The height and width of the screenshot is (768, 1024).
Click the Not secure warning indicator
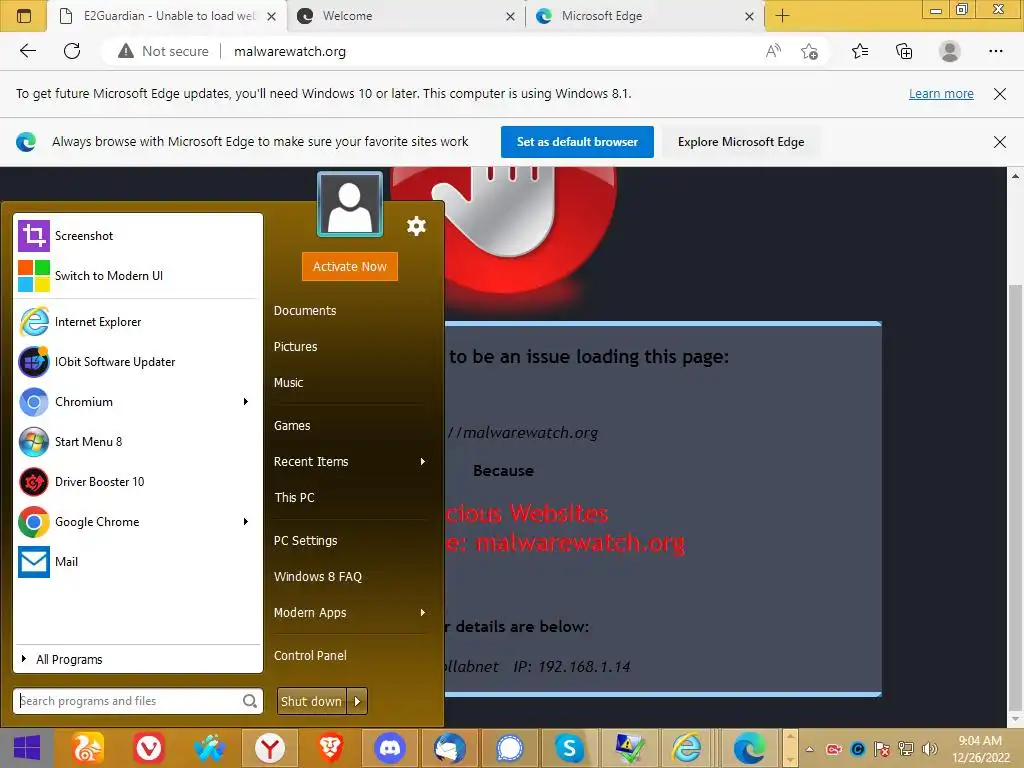(163, 52)
